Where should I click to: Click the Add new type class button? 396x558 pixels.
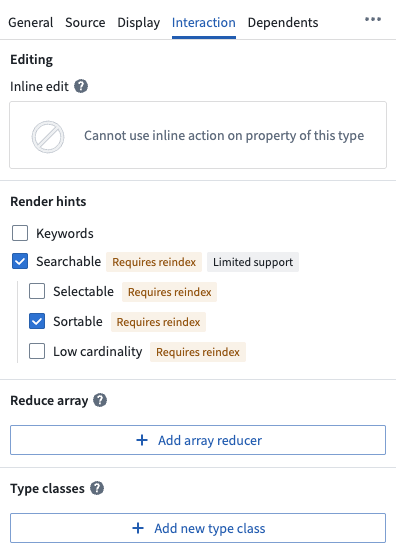click(x=198, y=528)
